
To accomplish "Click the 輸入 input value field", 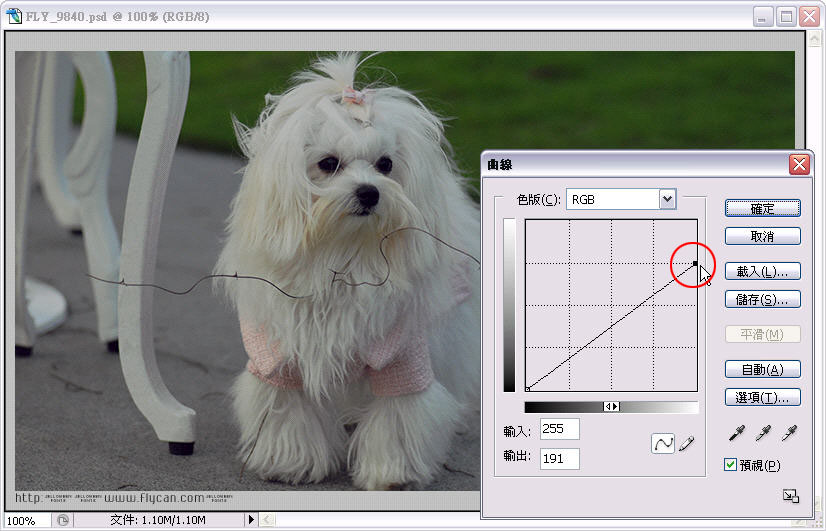I will (559, 429).
